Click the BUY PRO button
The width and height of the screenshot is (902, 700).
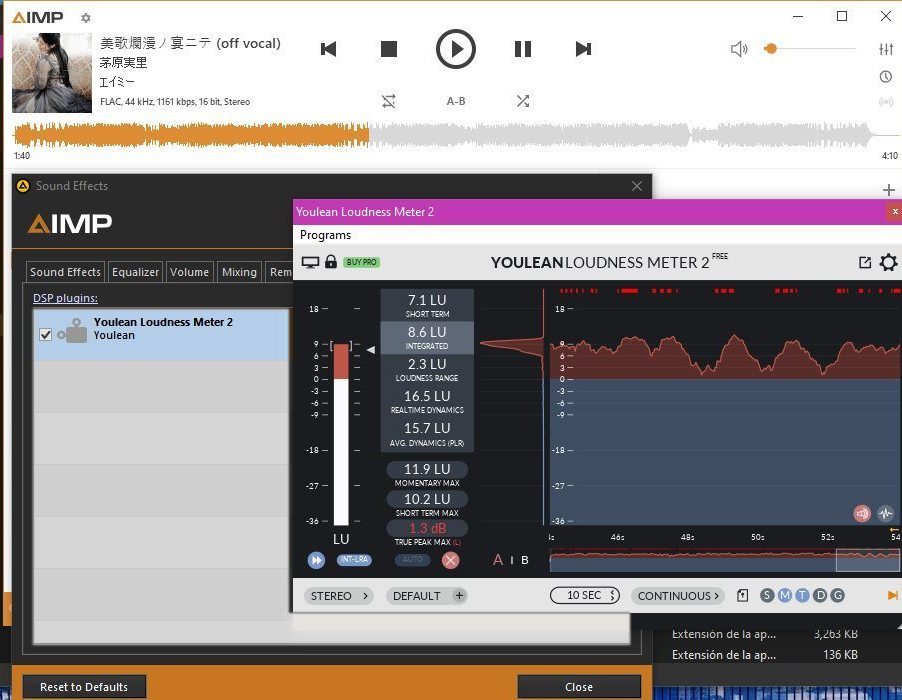pos(362,262)
